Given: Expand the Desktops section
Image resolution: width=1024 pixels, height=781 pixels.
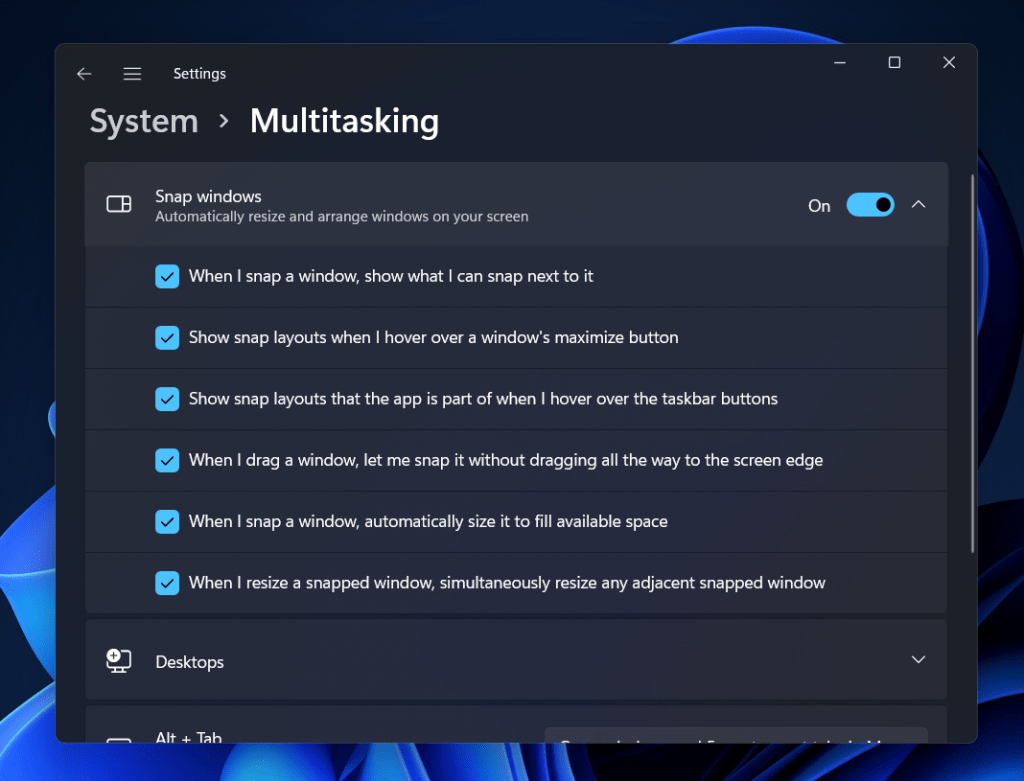Looking at the screenshot, I should (918, 660).
